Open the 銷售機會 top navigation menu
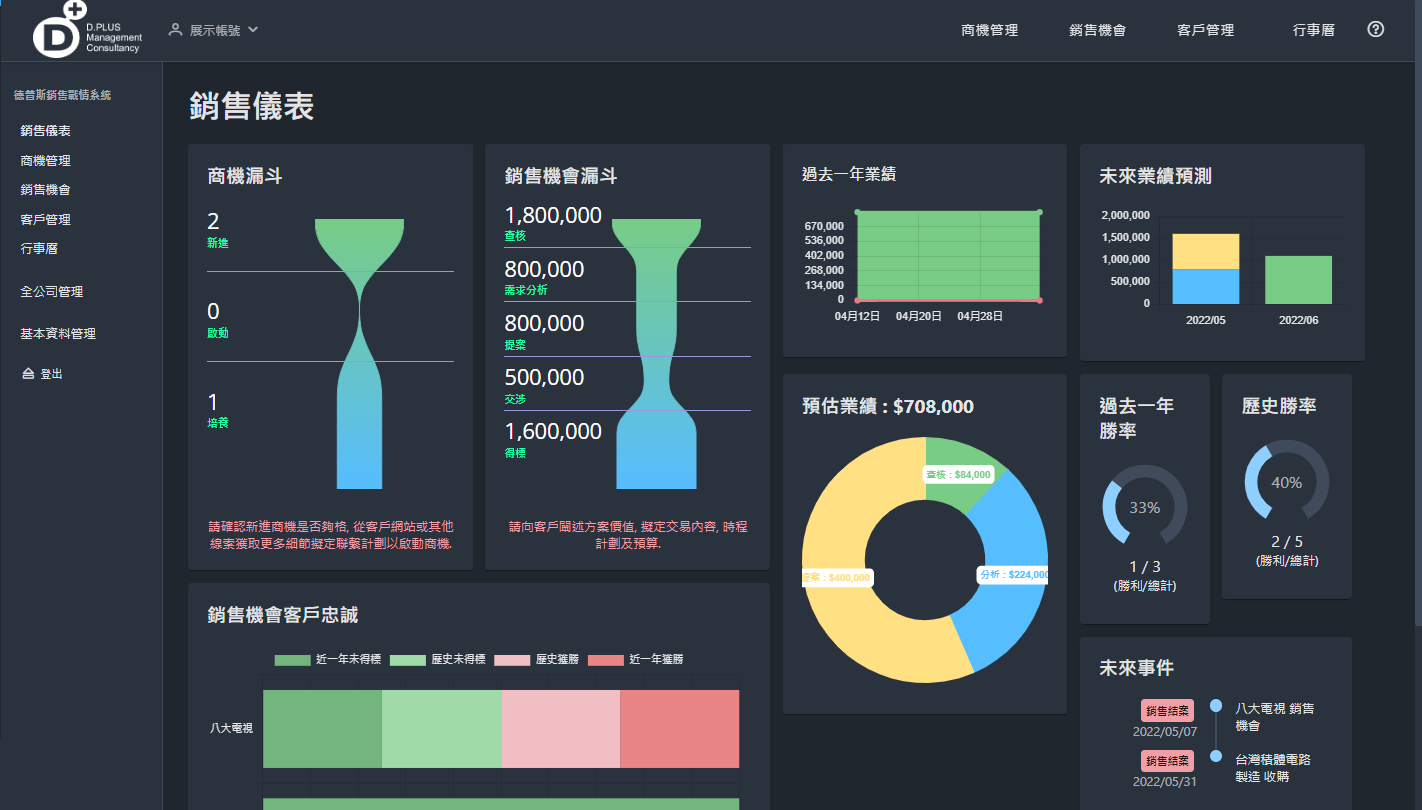The image size is (1422, 810). [x=1096, y=30]
